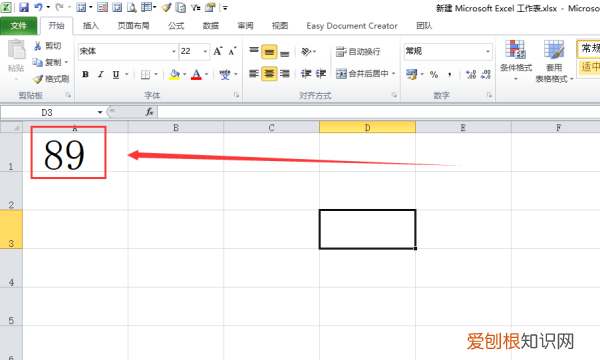Screen dimensions: 600x360
Task: Open 套用表格格式 table styles
Action: (554, 61)
